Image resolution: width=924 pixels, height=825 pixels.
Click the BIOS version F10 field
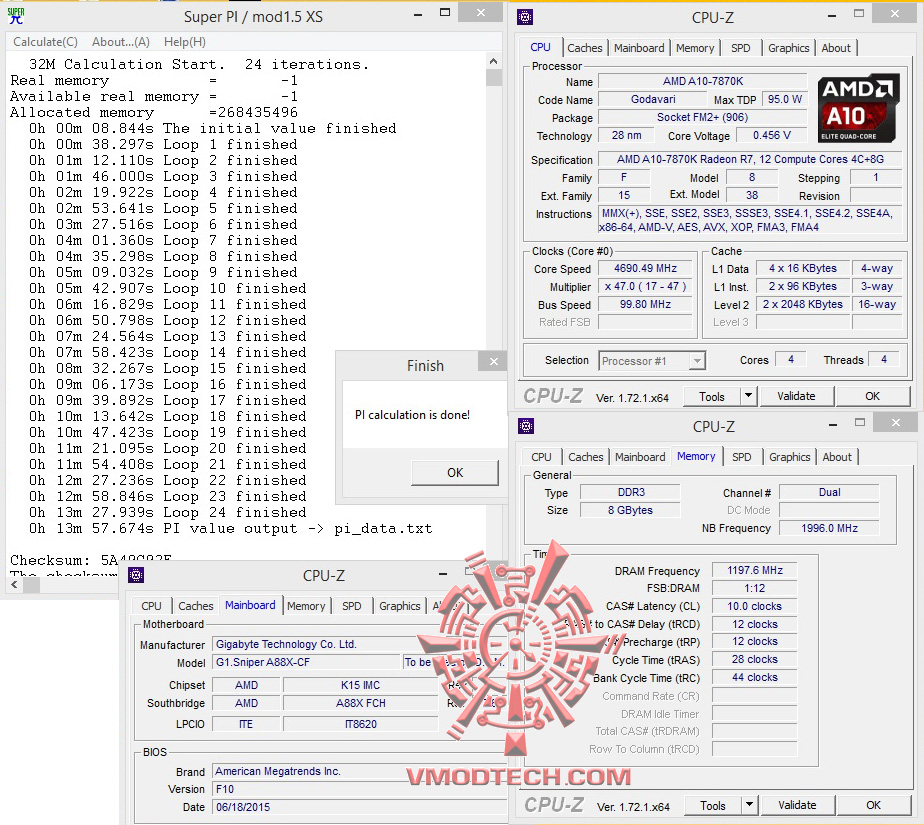pos(359,790)
